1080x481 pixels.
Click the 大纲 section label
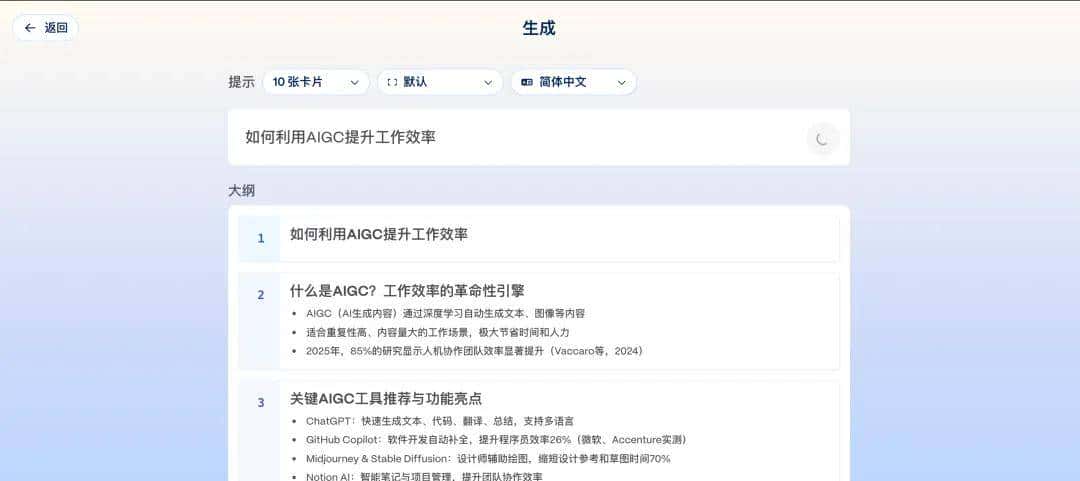[242, 191]
